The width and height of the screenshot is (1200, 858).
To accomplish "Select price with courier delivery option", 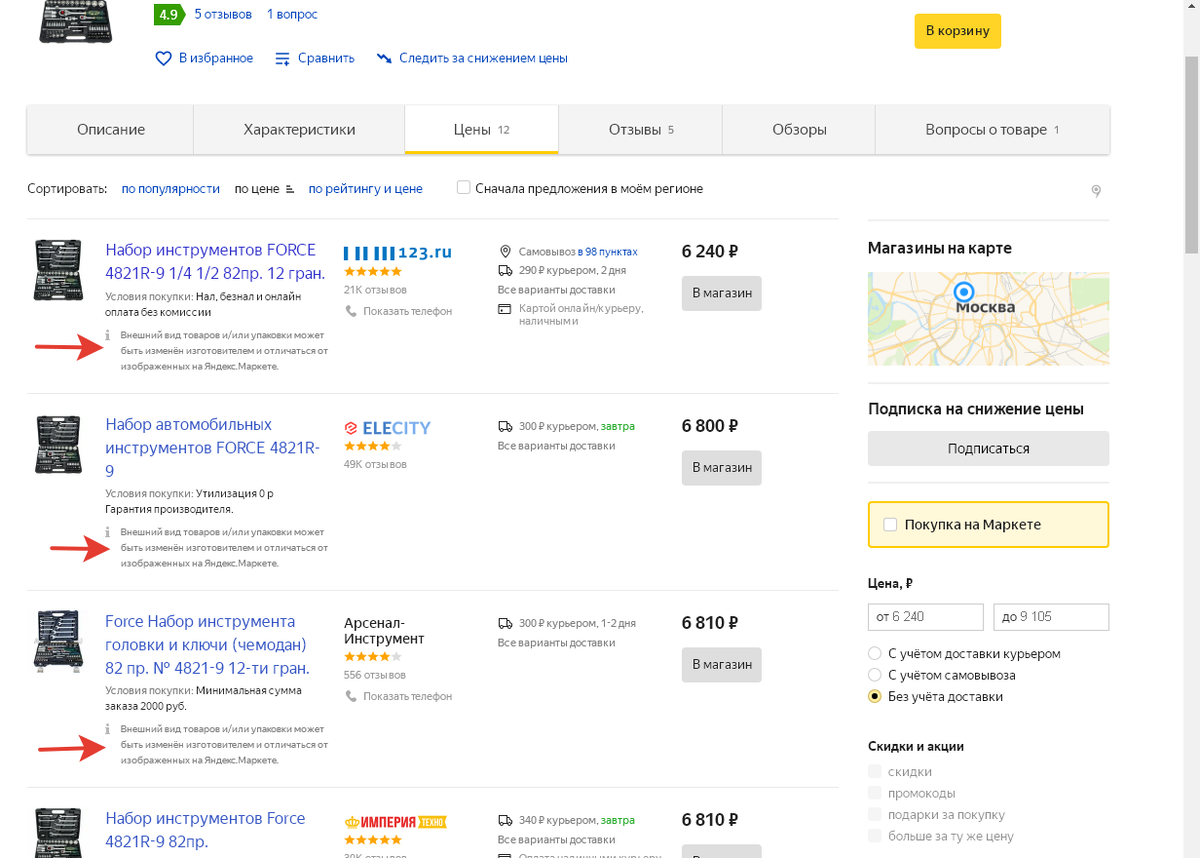I will point(875,654).
